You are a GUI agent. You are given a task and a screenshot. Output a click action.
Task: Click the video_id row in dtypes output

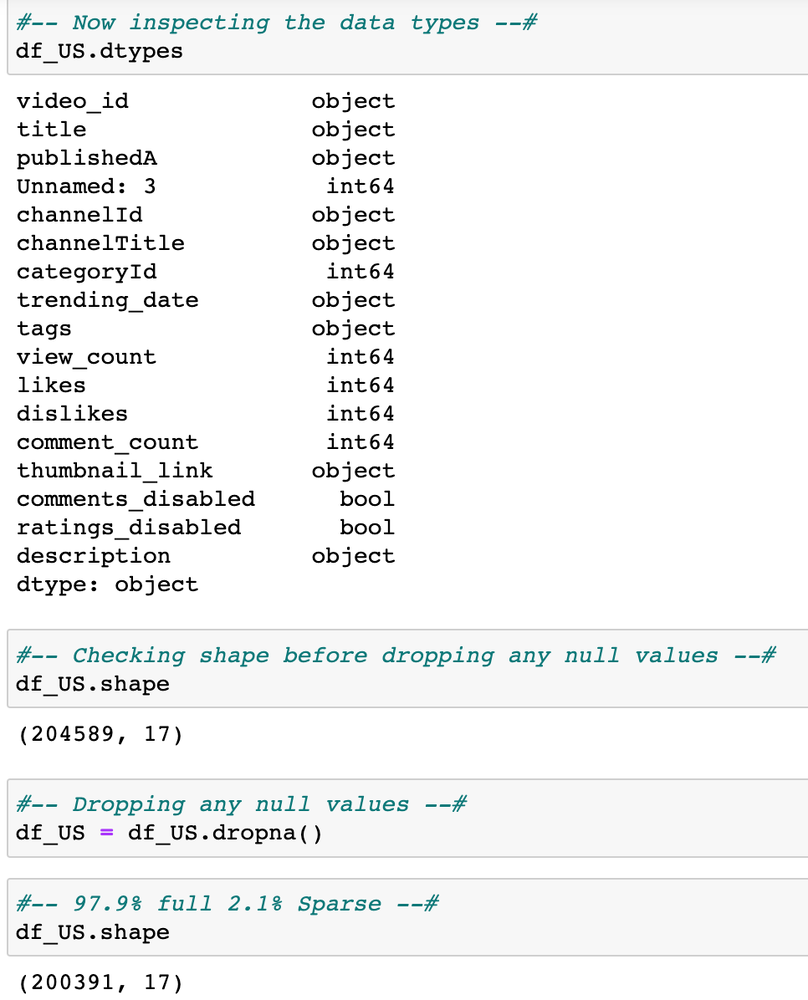[72, 101]
